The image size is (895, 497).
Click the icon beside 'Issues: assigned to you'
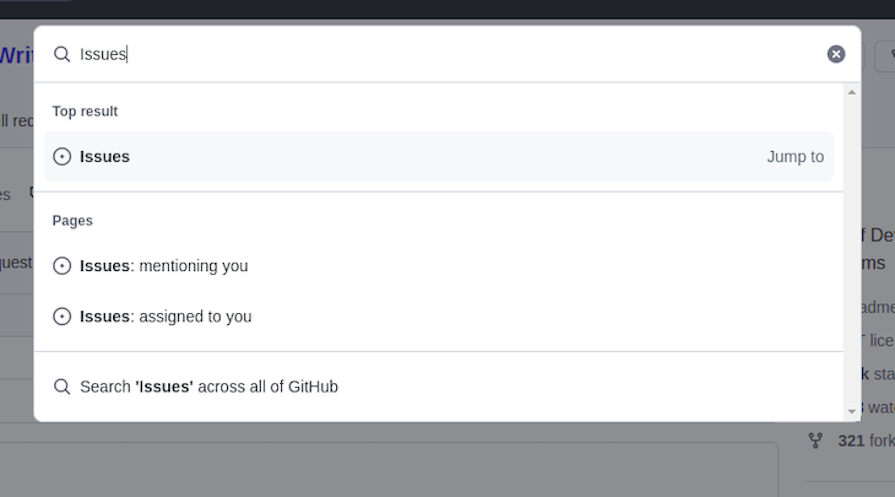pos(62,316)
